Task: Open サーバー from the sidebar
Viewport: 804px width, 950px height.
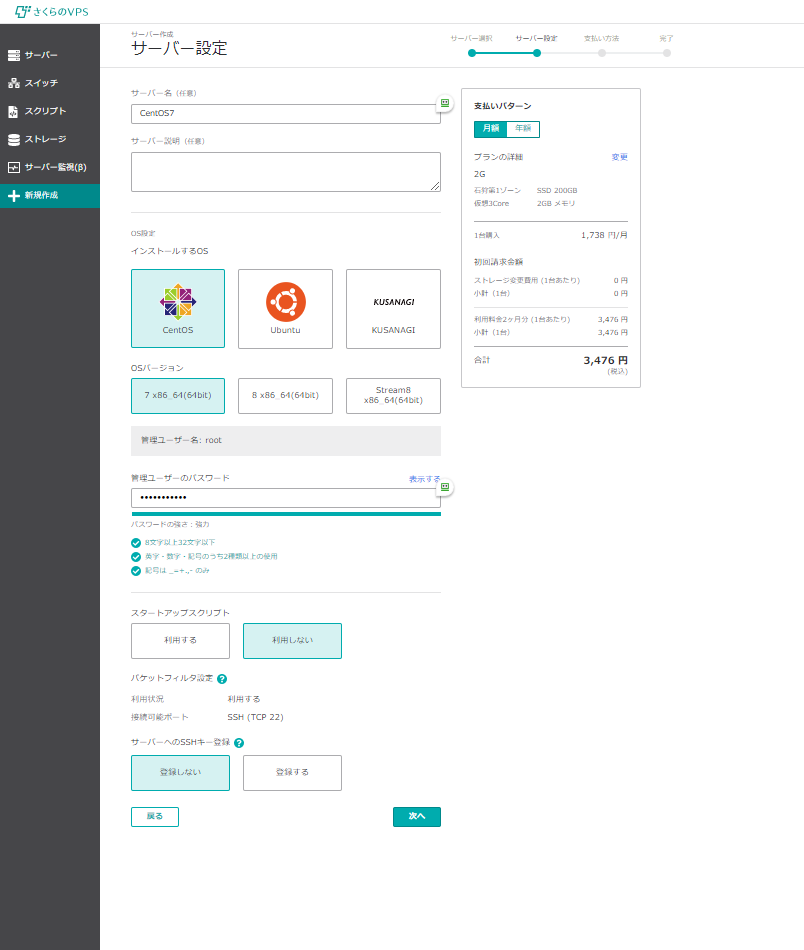Action: pyautogui.click(x=41, y=54)
